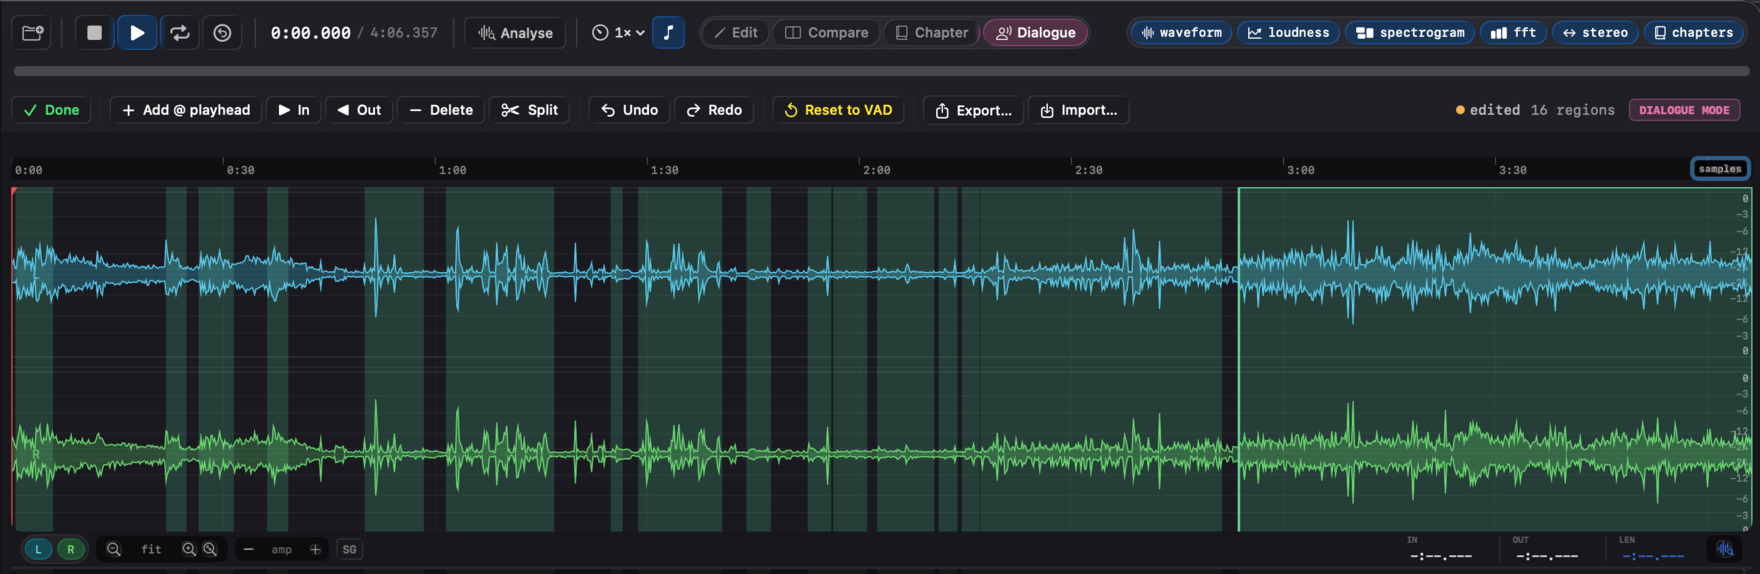Switch to Compare mode
The image size is (1760, 574).
(827, 33)
